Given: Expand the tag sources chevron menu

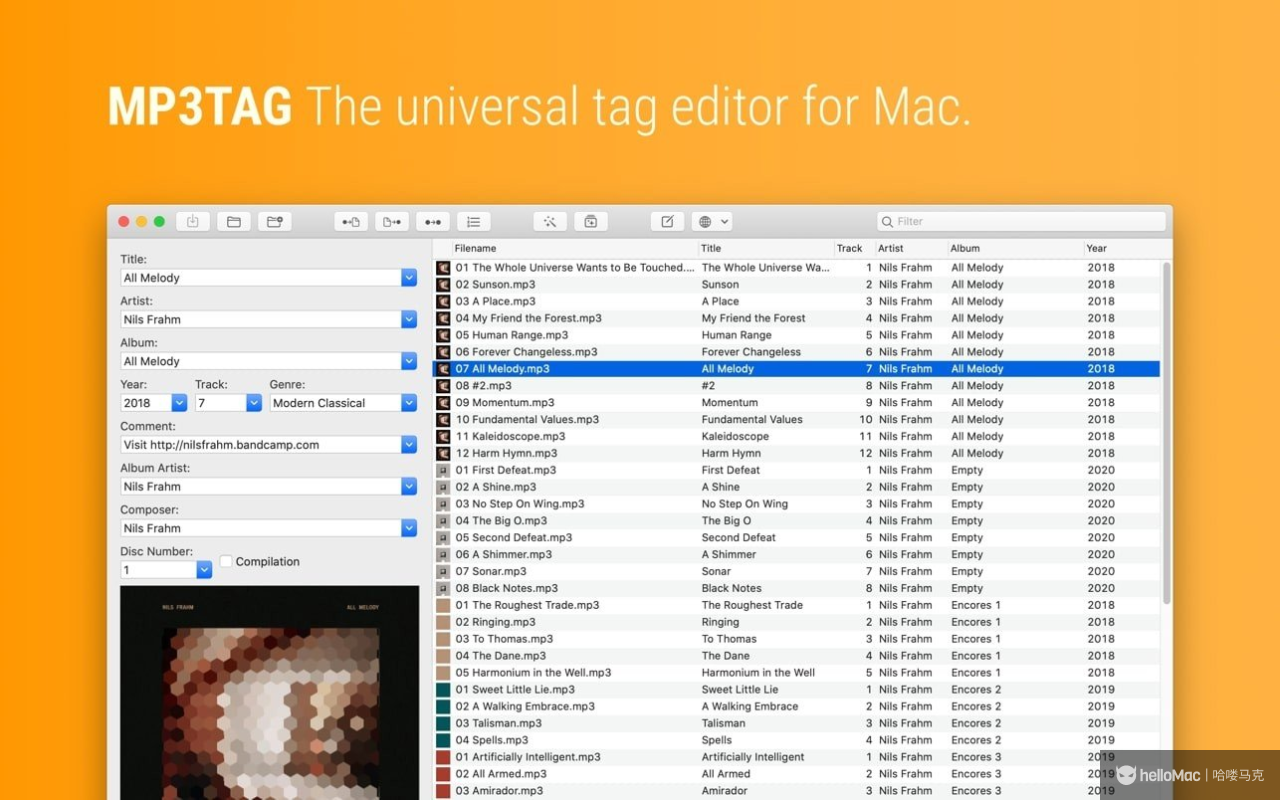Looking at the screenshot, I should (725, 221).
